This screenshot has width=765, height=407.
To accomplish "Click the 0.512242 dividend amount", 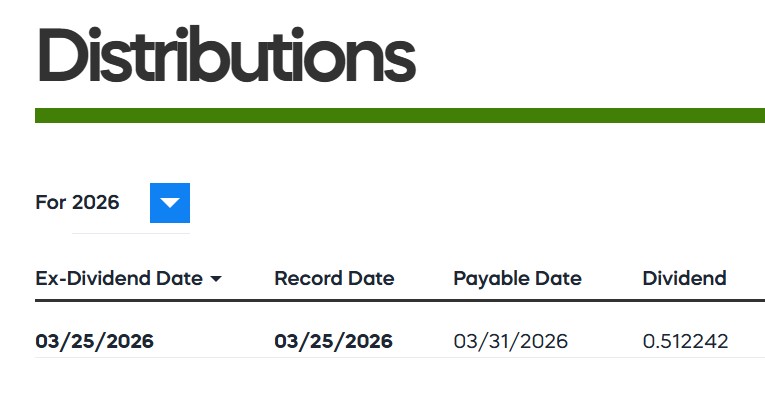I will click(685, 341).
